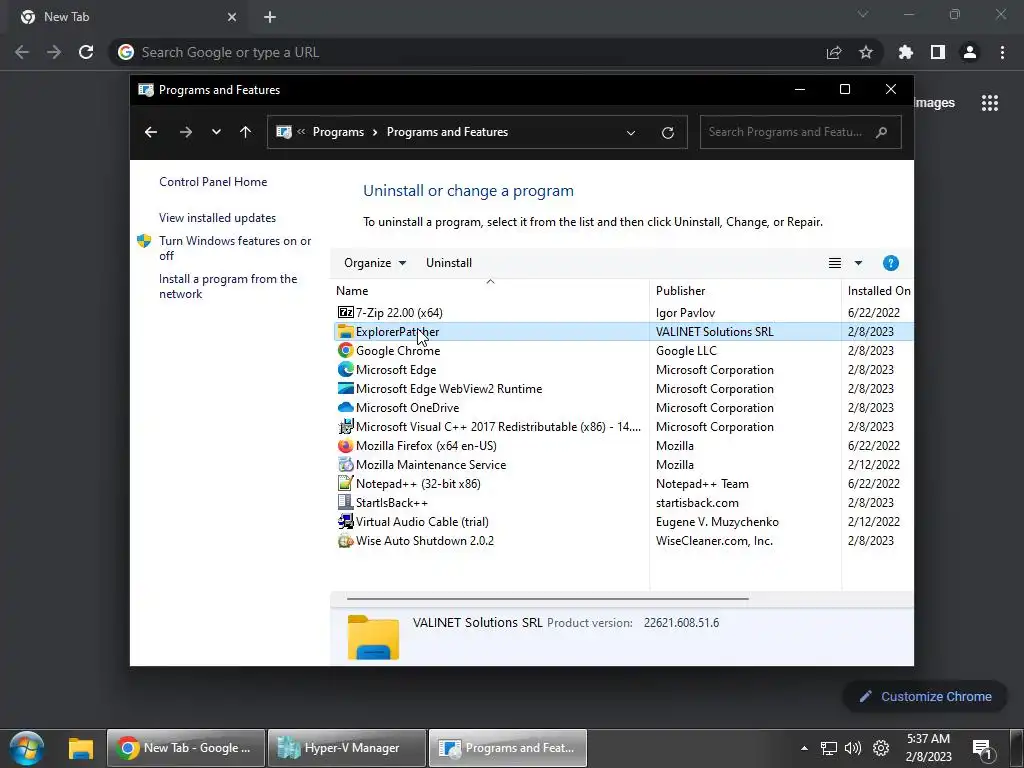The image size is (1024, 768).
Task: Refresh the Programs and Features list
Action: tap(667, 133)
